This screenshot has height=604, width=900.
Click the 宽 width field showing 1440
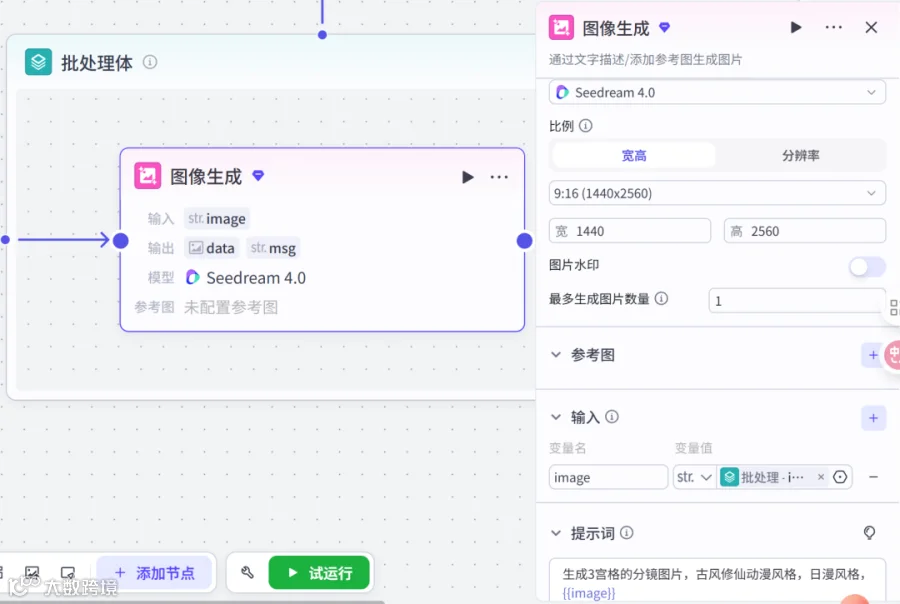point(630,231)
